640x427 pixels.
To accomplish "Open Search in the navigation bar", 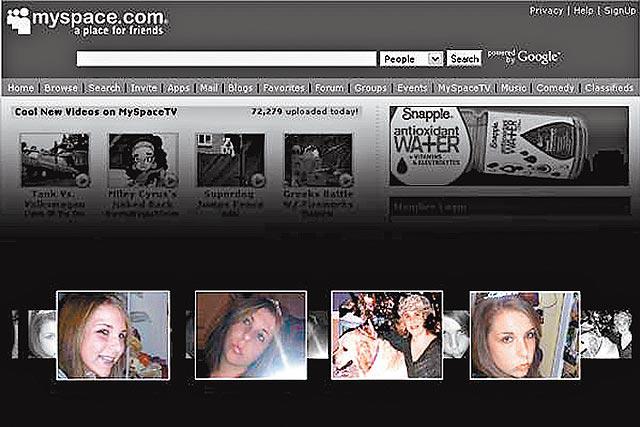I will pyautogui.click(x=104, y=88).
